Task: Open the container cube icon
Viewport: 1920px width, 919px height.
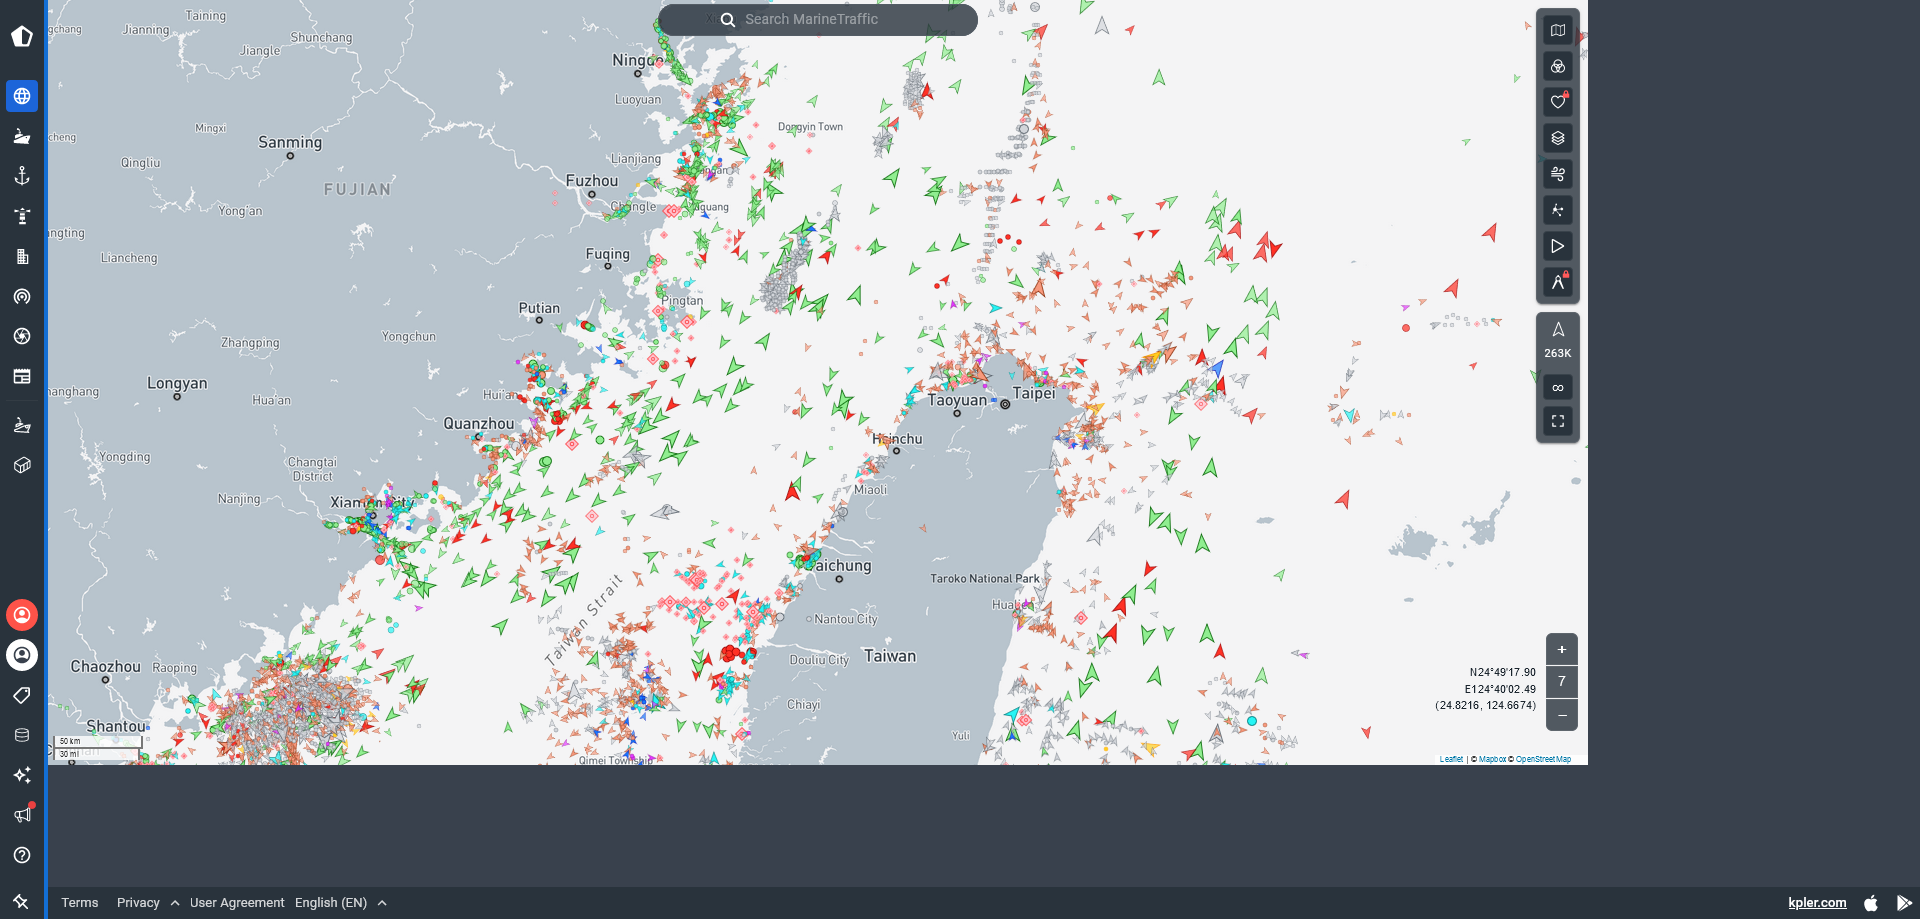Action: pos(22,465)
